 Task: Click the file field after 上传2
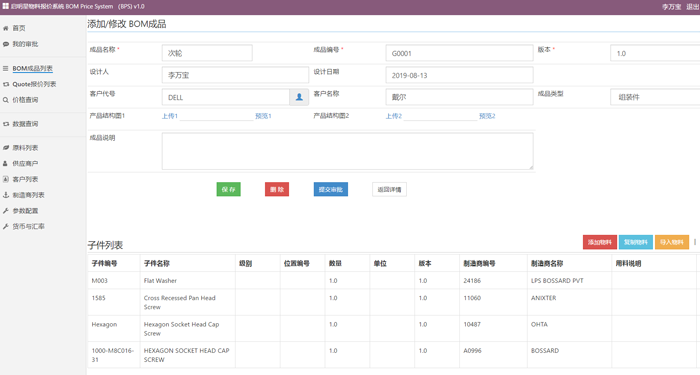441,116
